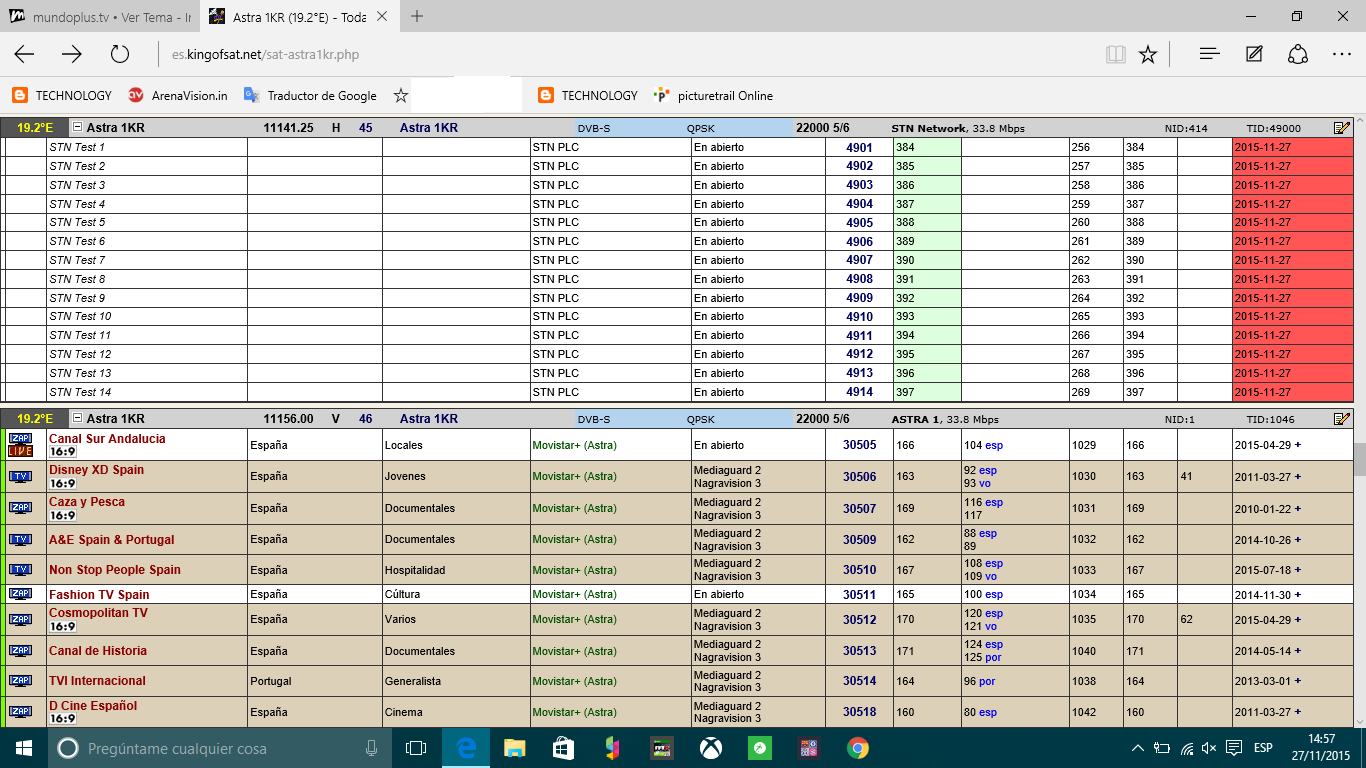Open the Canal Sur Andalucia channel link
1366x768 pixels.
pyautogui.click(x=107, y=439)
